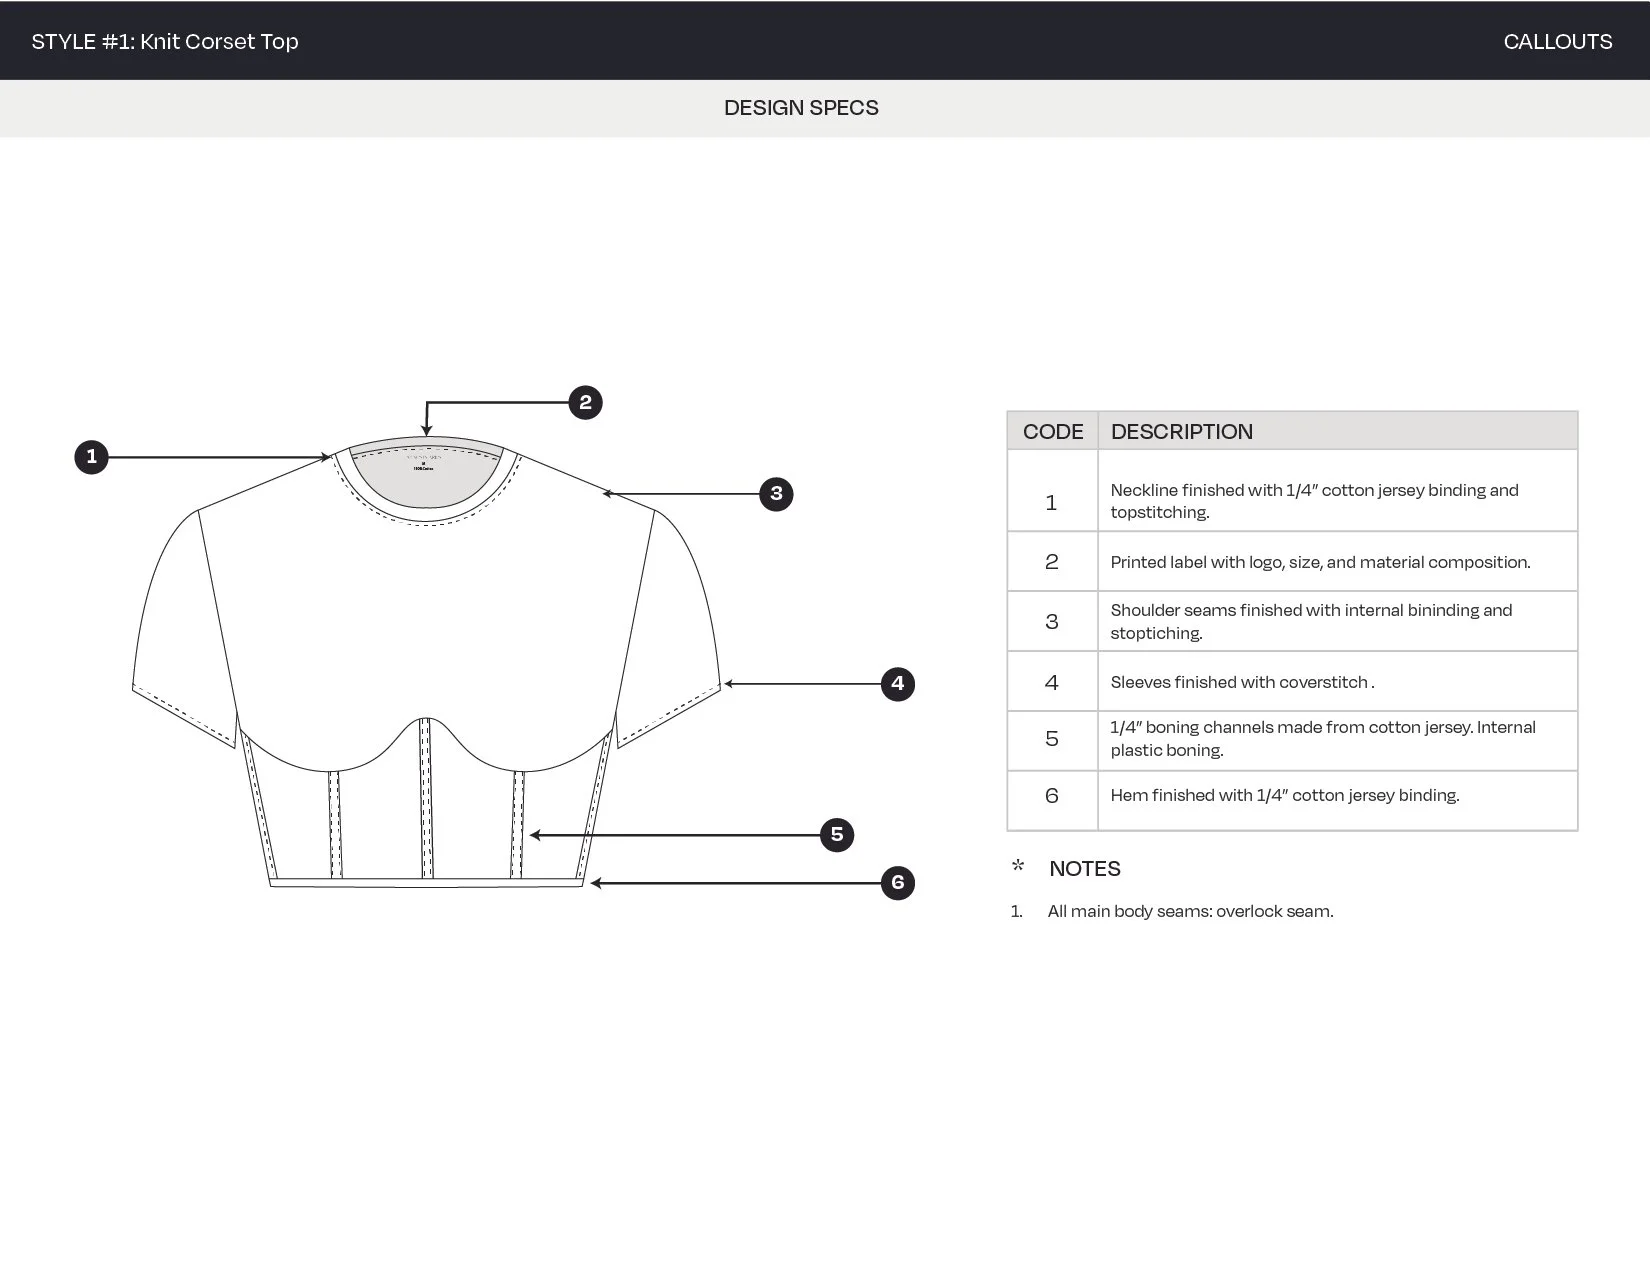Click callout marker number 2
Image resolution: width=1650 pixels, height=1275 pixels.
tap(585, 403)
